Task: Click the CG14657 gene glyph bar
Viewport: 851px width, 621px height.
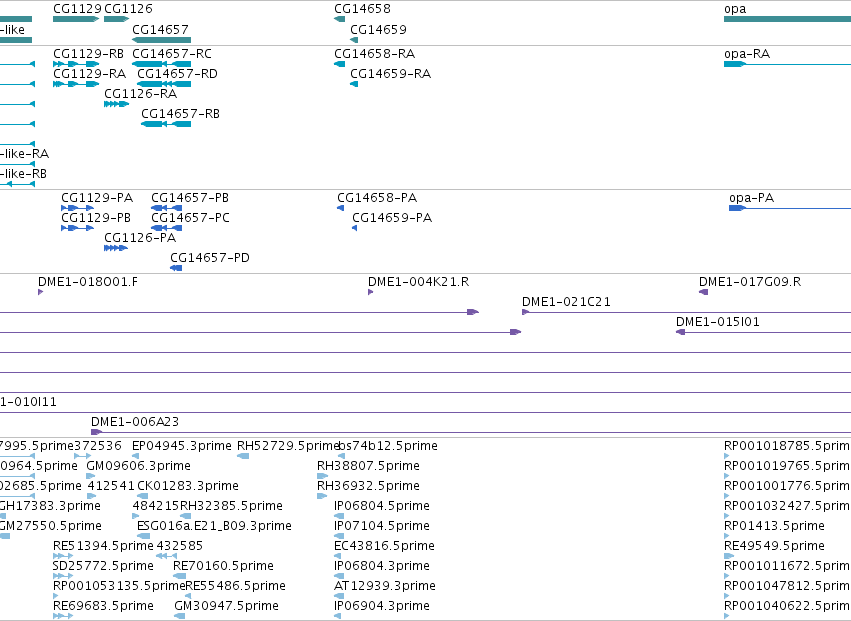Action: coord(162,40)
